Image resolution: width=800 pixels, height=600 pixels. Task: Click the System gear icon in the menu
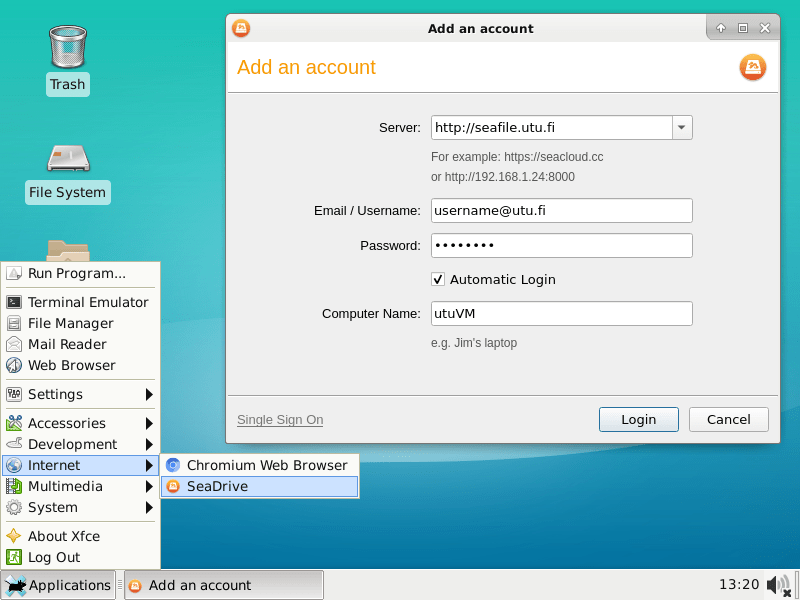click(x=14, y=507)
